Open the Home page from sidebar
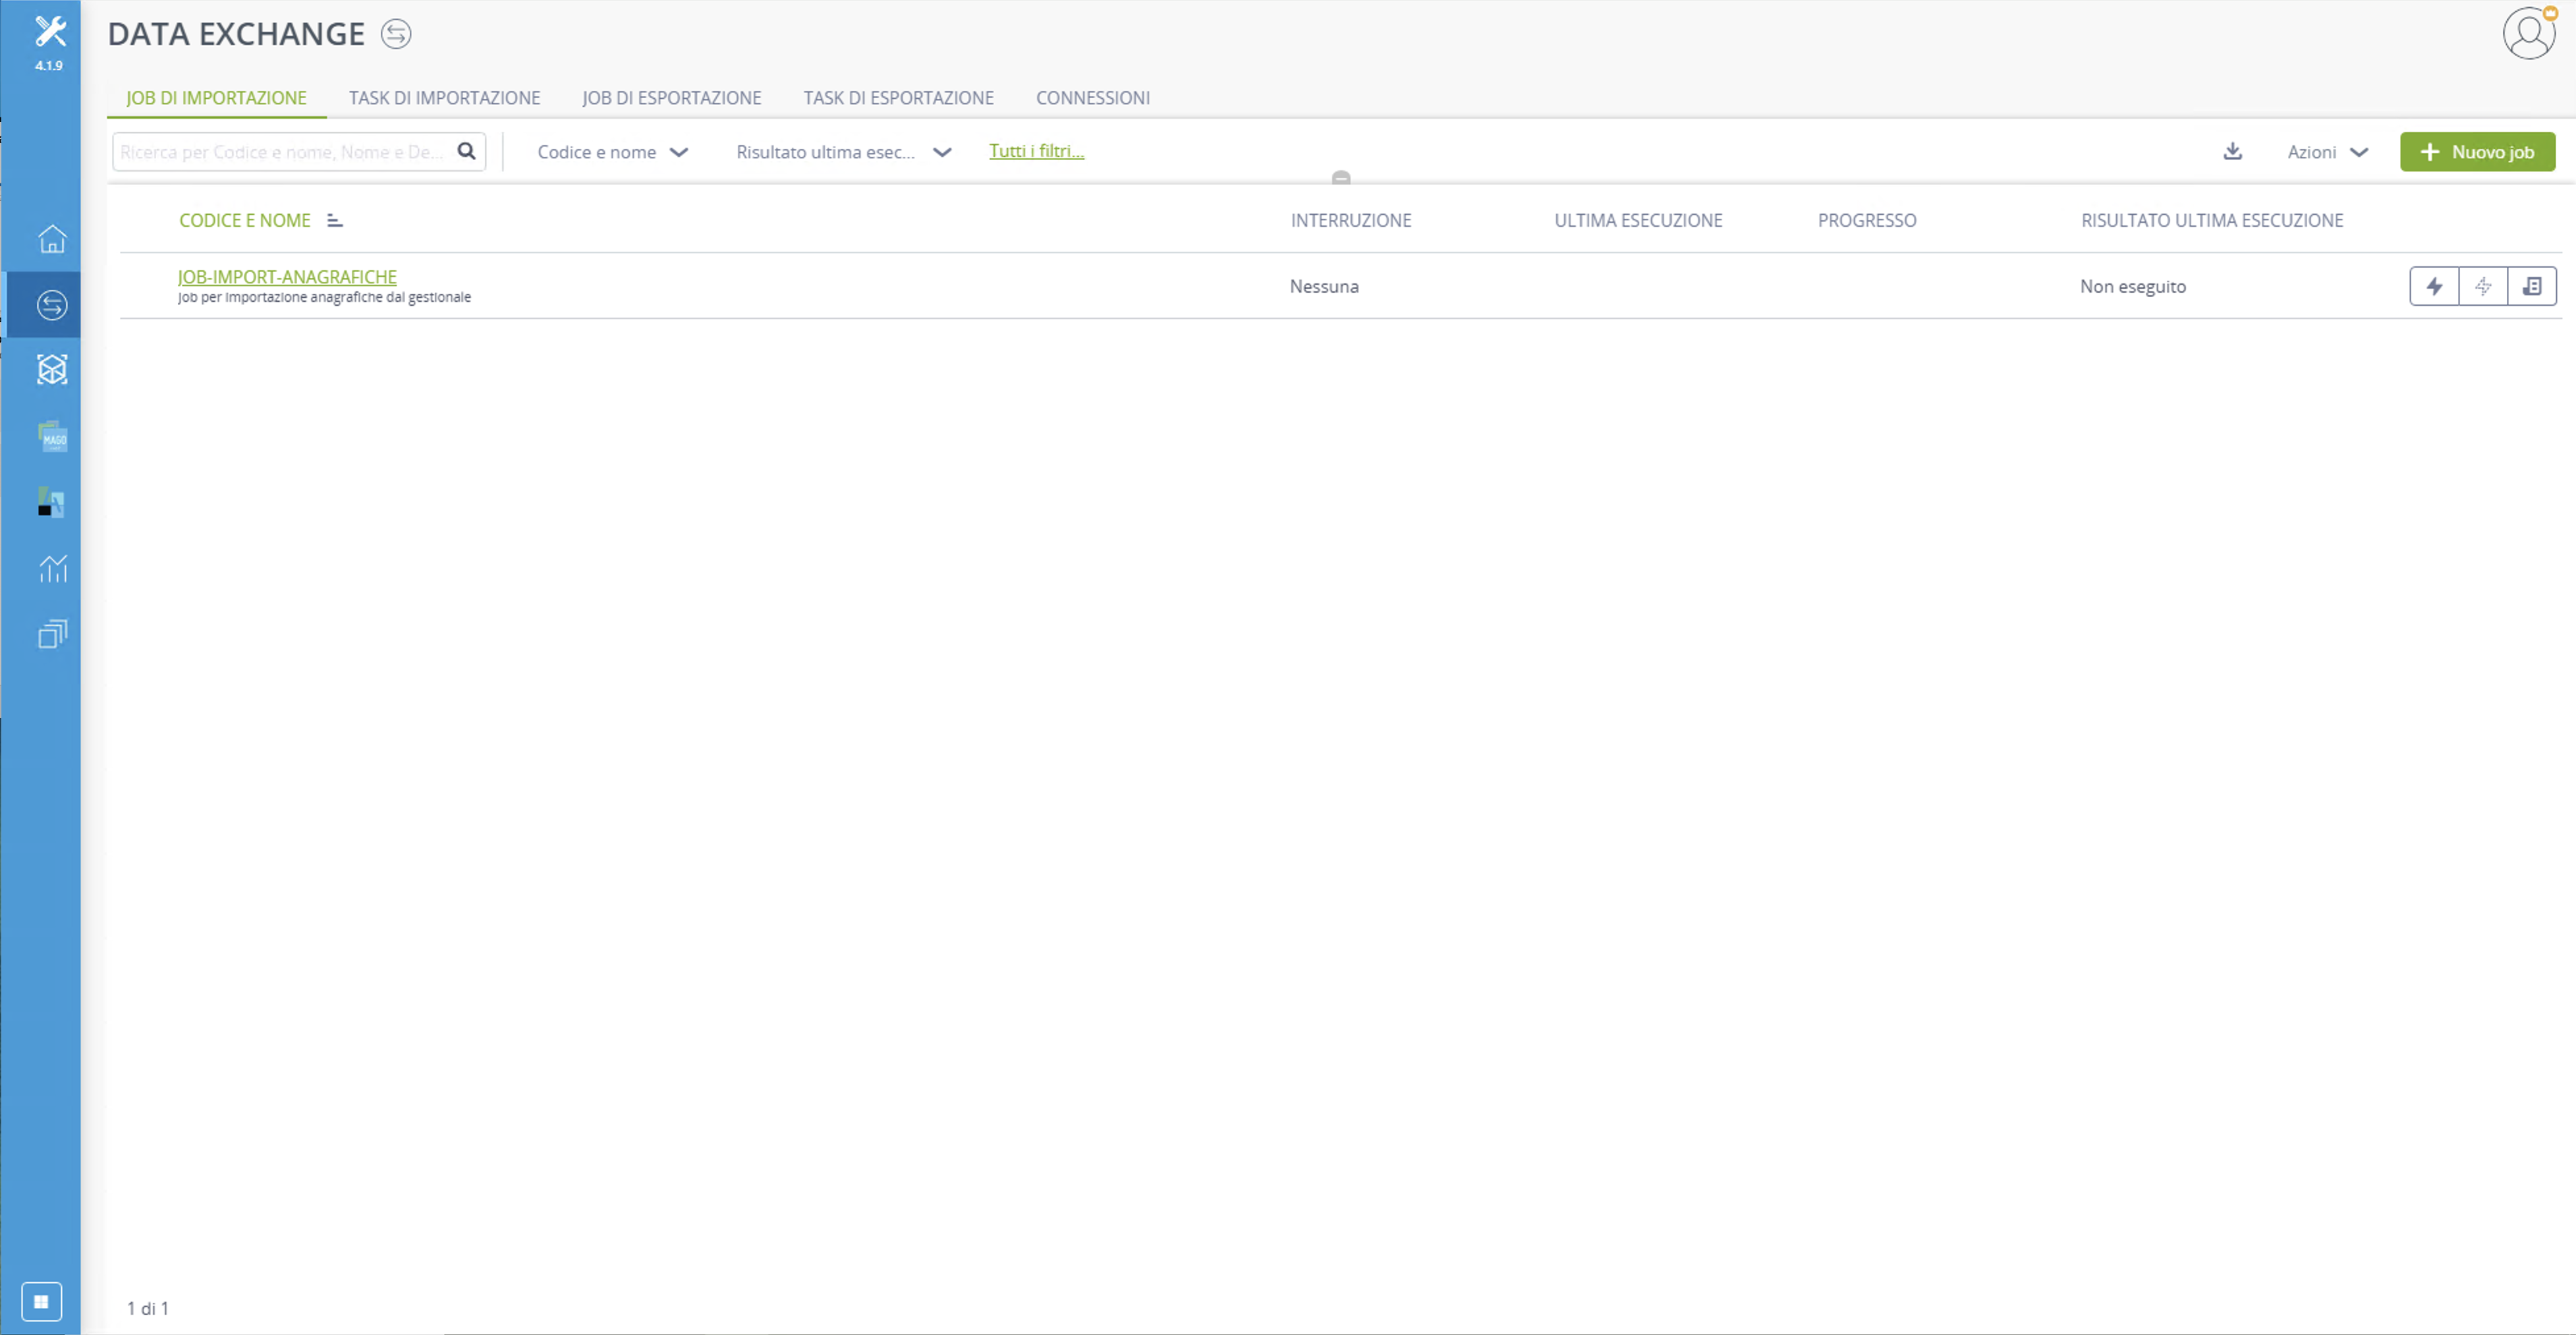This screenshot has width=2576, height=1335. point(52,239)
